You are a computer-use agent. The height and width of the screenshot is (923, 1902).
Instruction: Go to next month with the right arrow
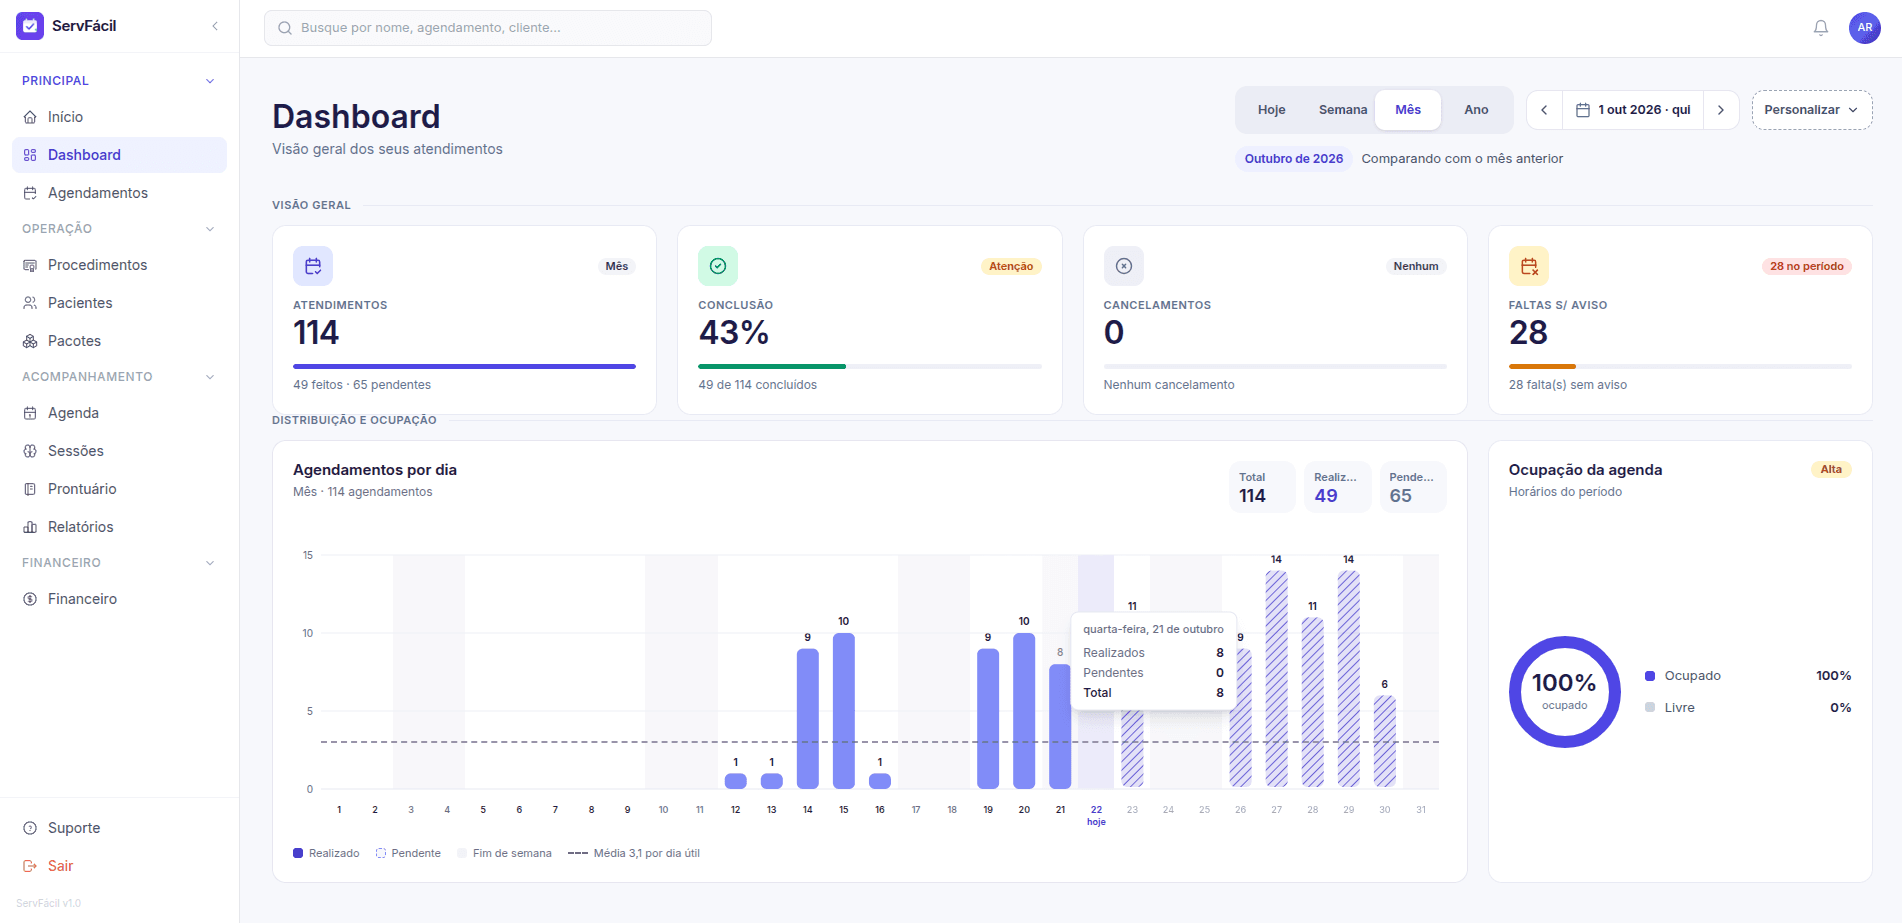tap(1721, 110)
